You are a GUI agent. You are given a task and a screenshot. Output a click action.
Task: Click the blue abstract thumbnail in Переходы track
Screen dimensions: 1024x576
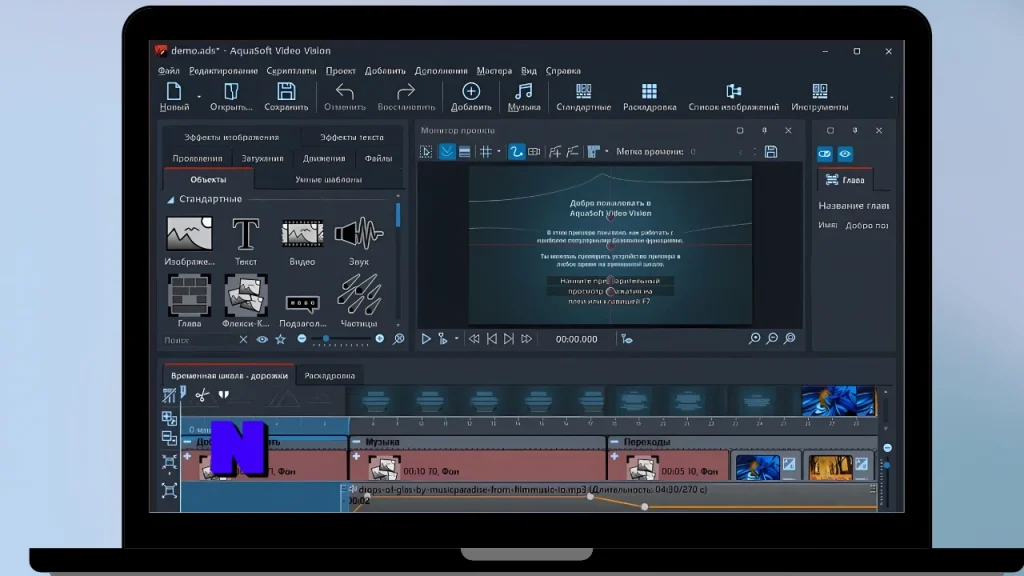(x=758, y=467)
